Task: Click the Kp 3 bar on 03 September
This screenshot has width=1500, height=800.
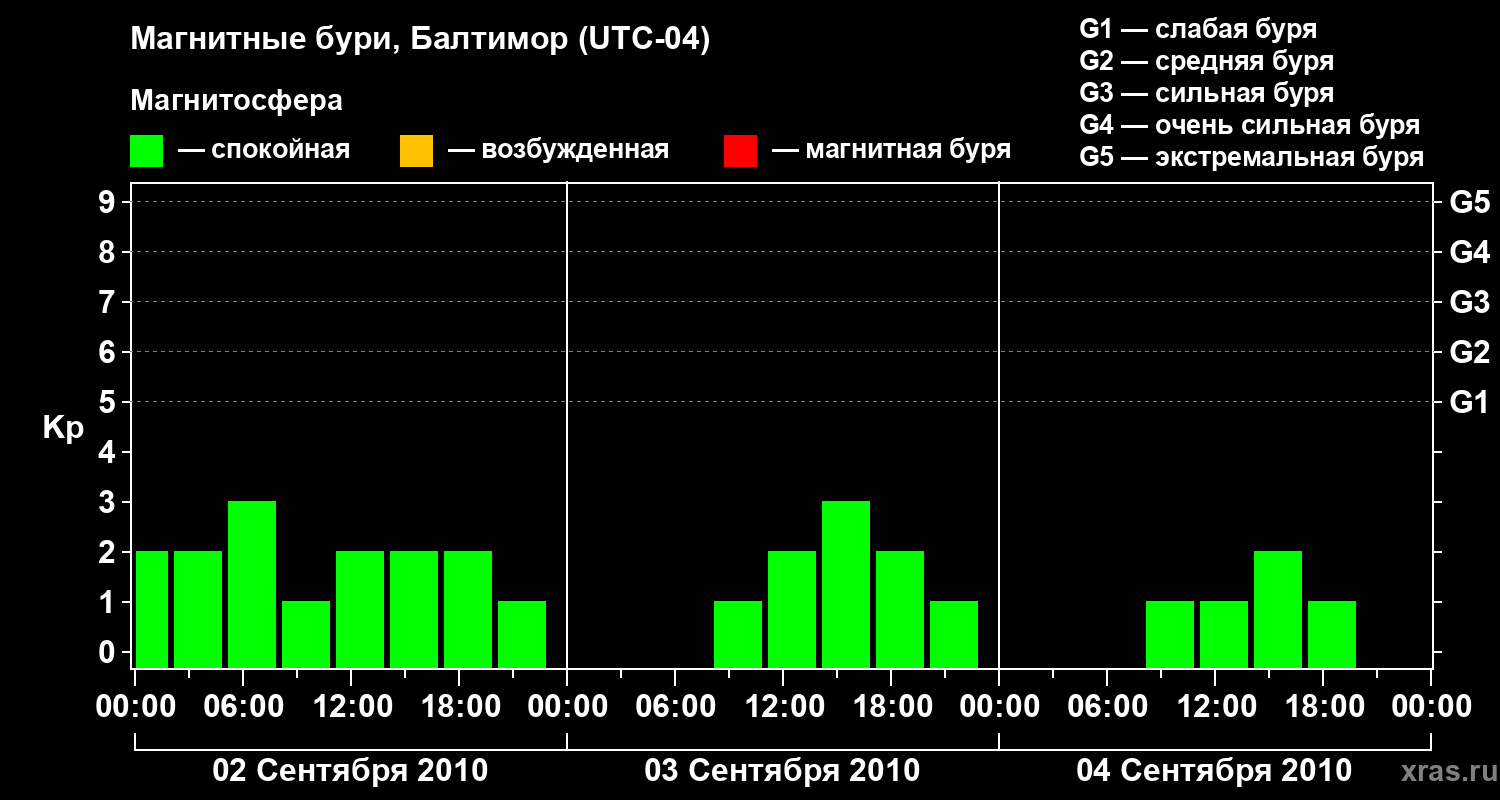Action: (x=846, y=585)
